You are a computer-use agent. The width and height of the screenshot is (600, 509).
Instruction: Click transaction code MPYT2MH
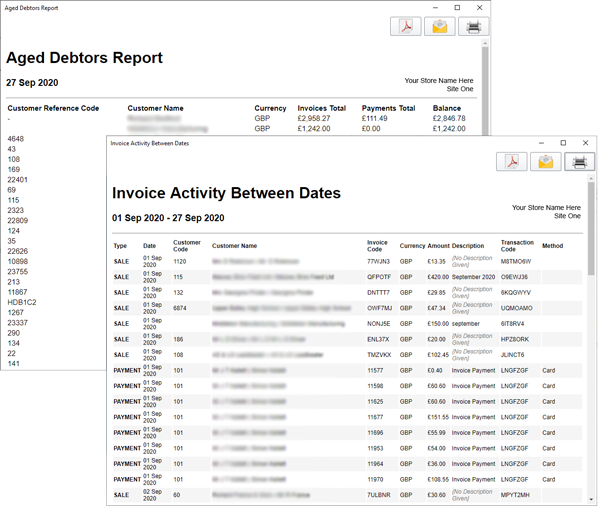pyautogui.click(x=519, y=494)
